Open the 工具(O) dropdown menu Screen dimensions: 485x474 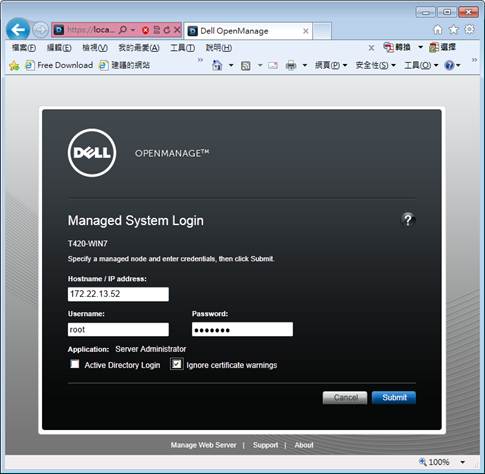coord(421,65)
